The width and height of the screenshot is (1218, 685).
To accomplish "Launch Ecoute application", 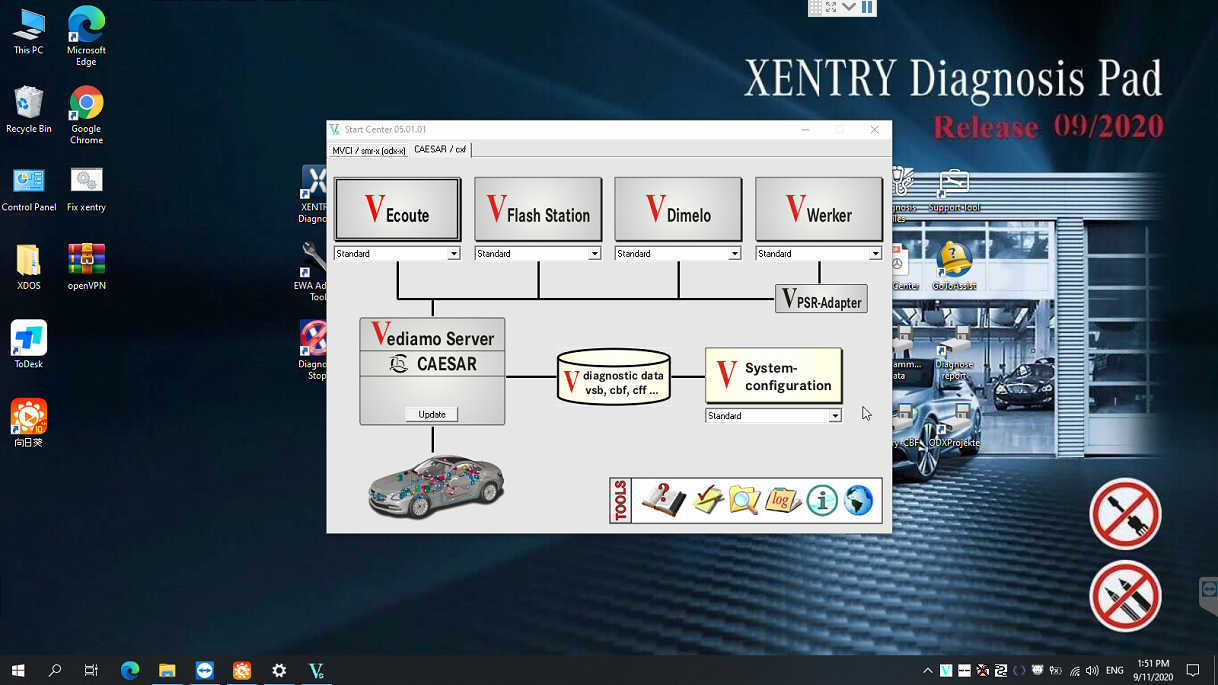I will coord(397,209).
